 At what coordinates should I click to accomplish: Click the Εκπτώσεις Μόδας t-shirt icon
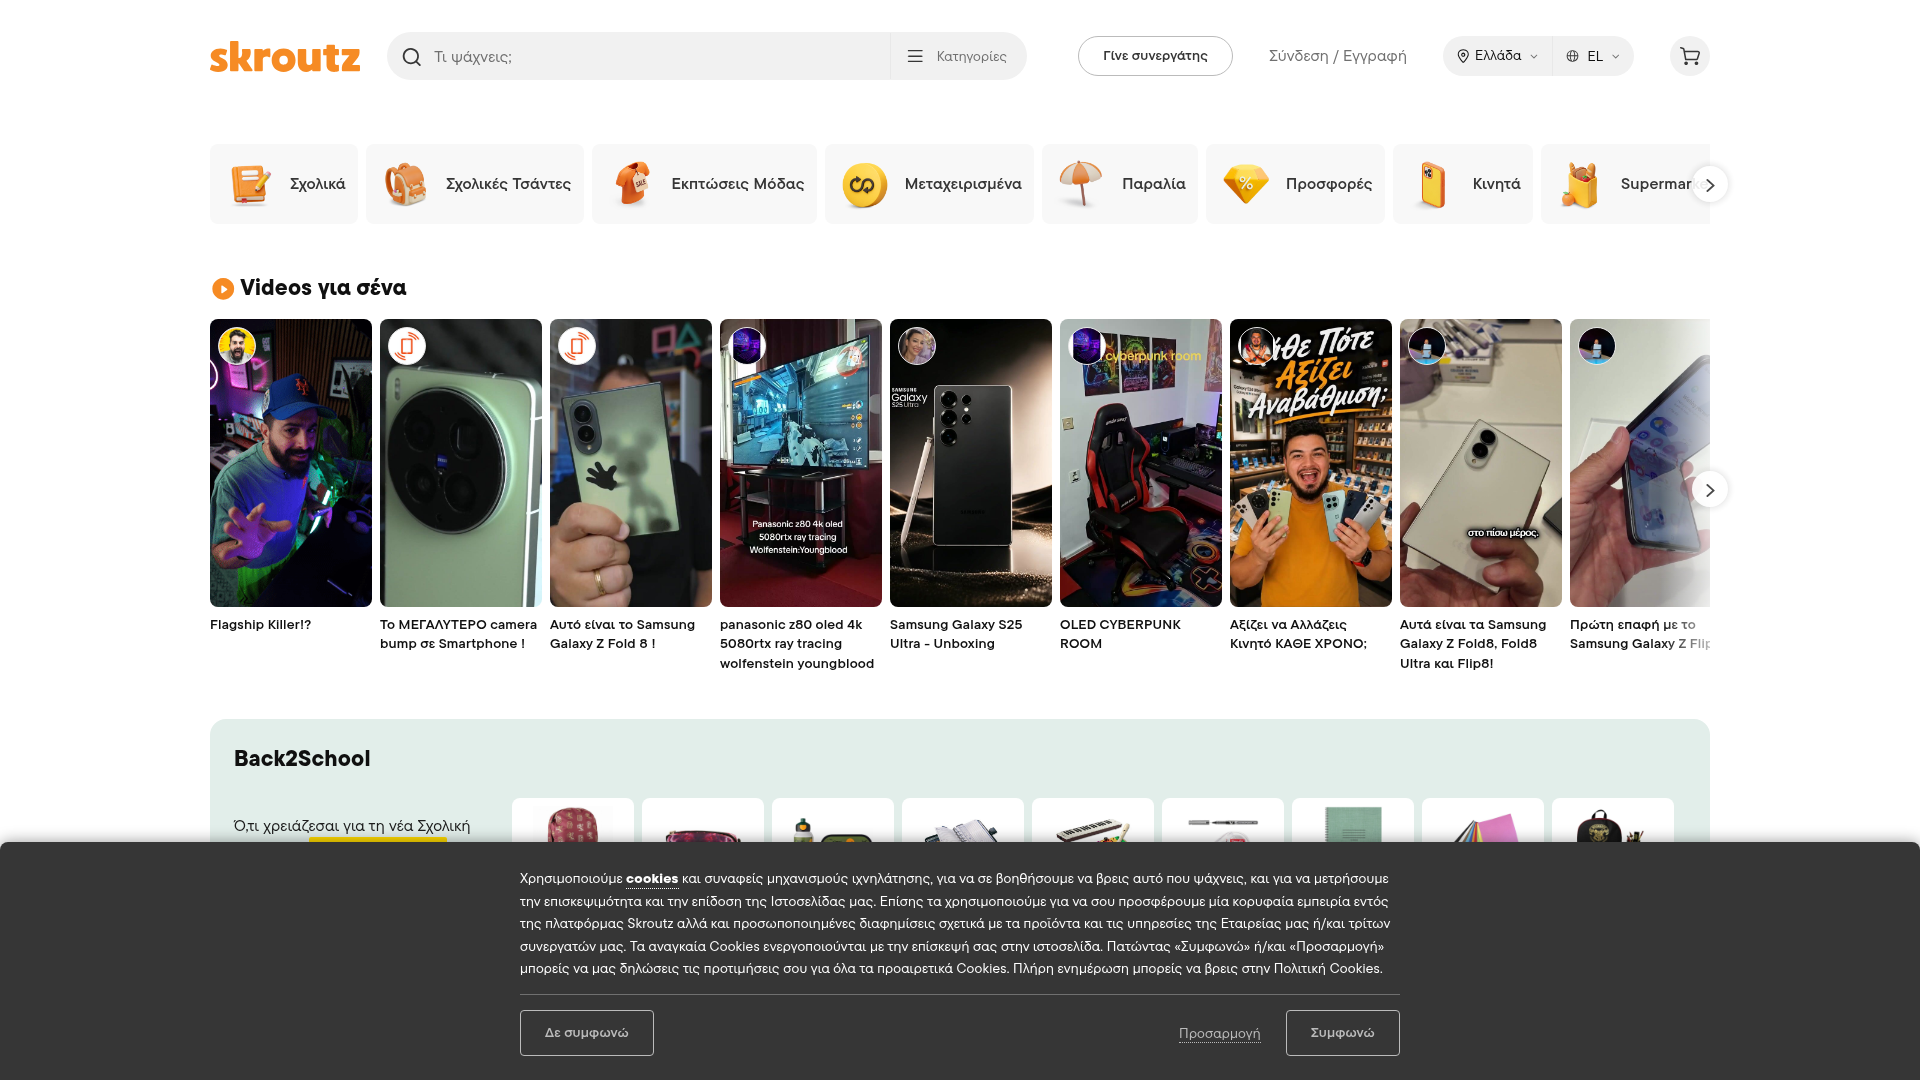click(x=632, y=184)
